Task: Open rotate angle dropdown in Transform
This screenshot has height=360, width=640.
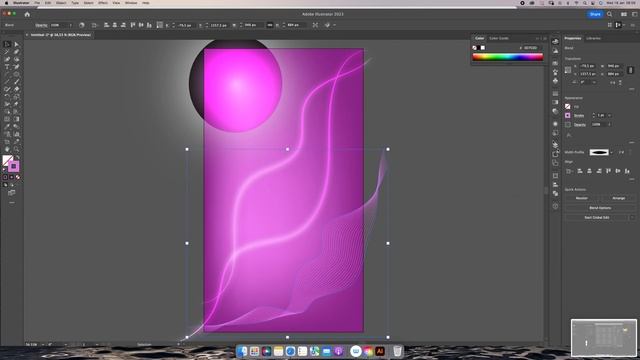Action: pos(594,82)
